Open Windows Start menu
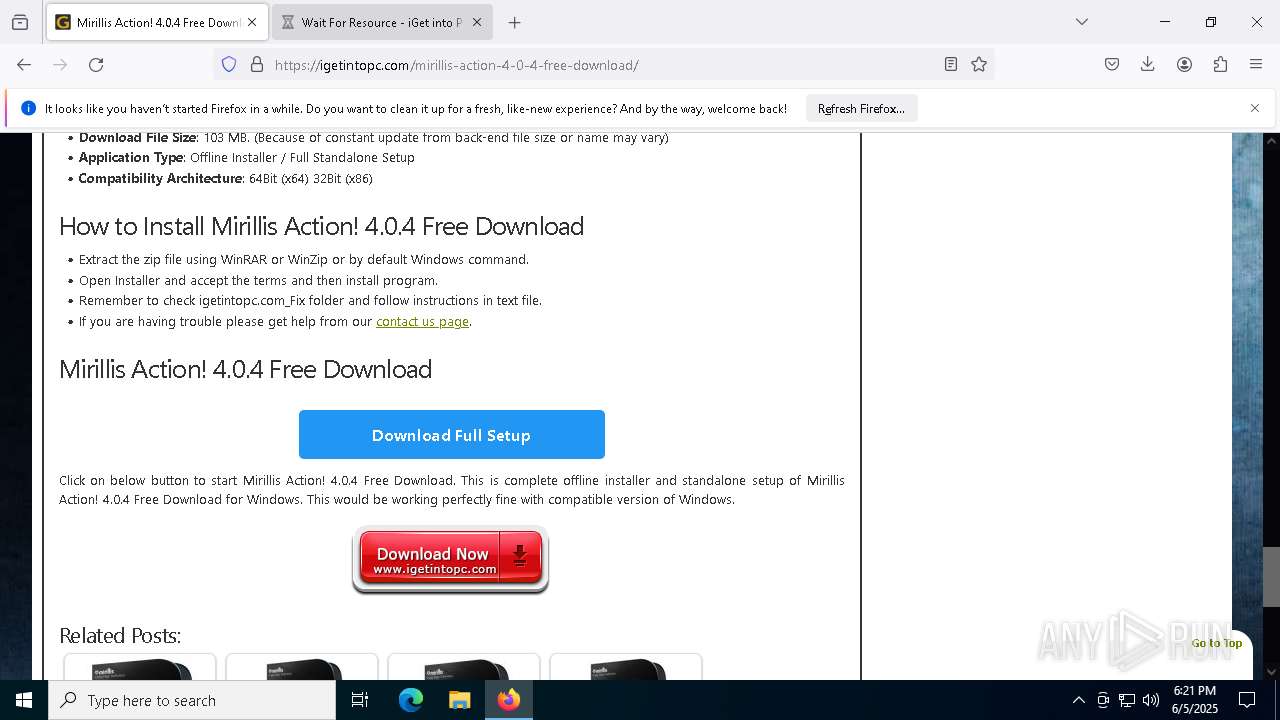Image resolution: width=1280 pixels, height=720 pixels. point(24,700)
